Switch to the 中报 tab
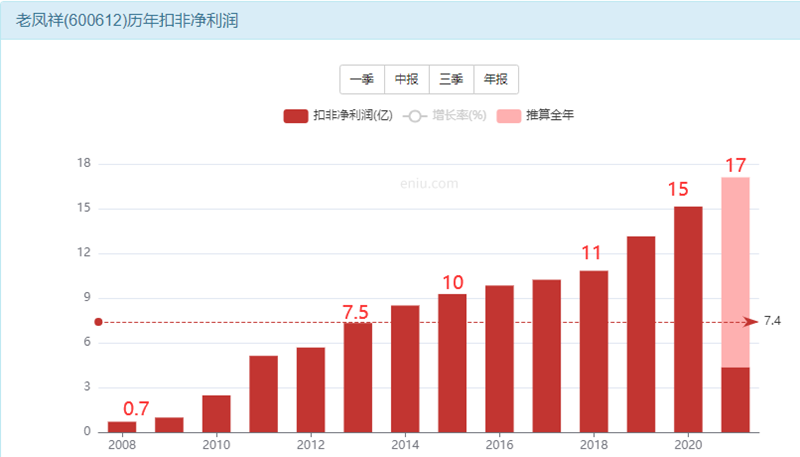The image size is (800, 457). point(407,79)
